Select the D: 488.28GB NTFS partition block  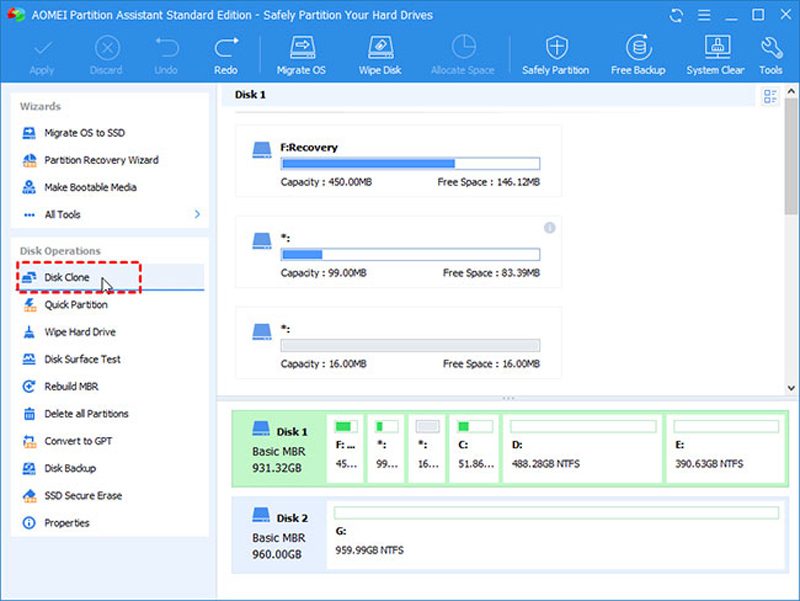tap(582, 446)
